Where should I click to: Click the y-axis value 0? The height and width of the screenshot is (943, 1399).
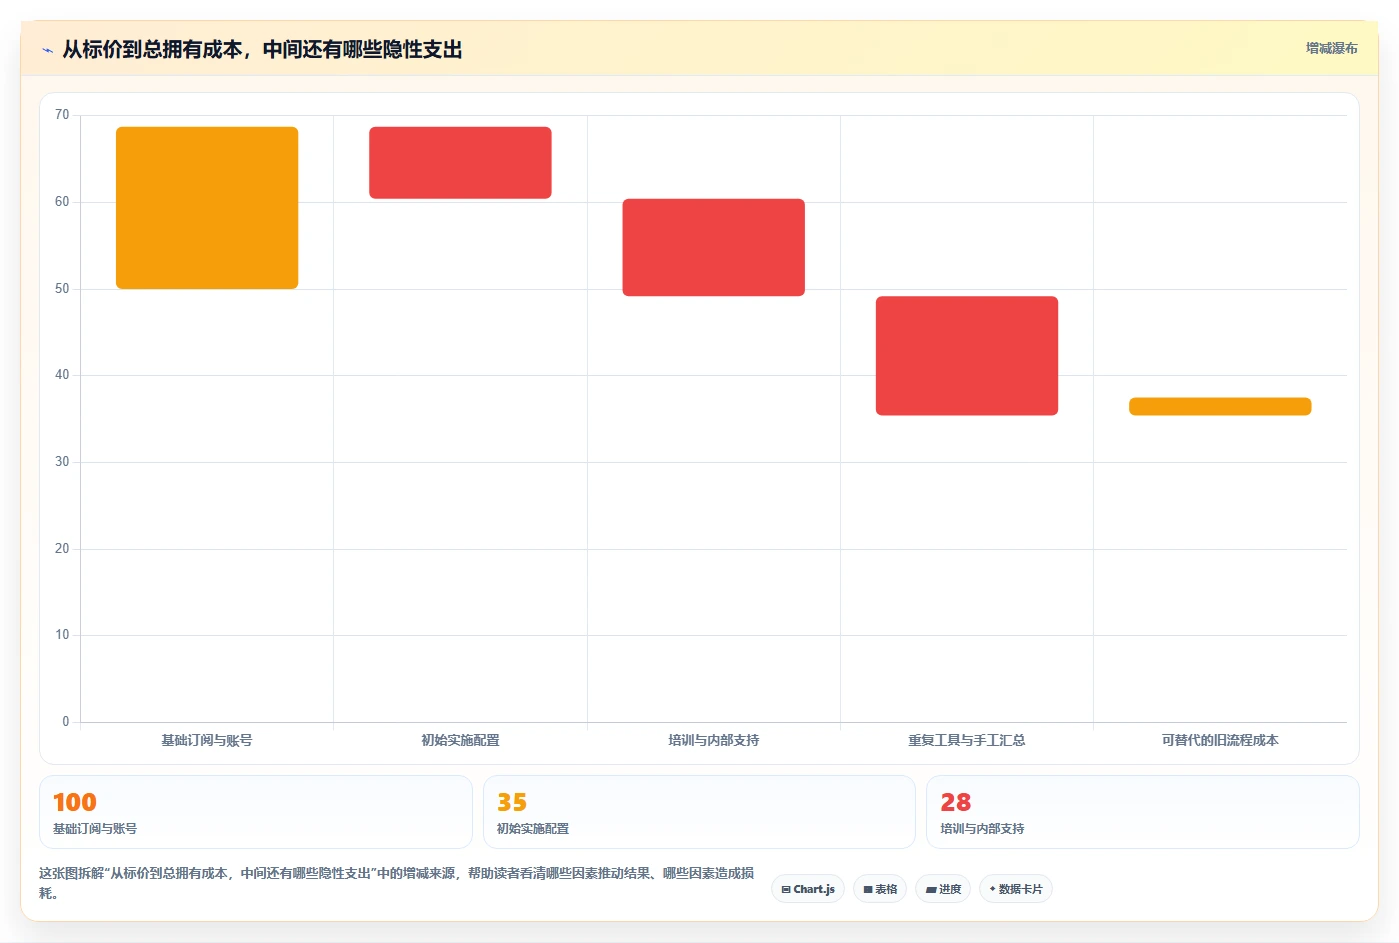66,721
